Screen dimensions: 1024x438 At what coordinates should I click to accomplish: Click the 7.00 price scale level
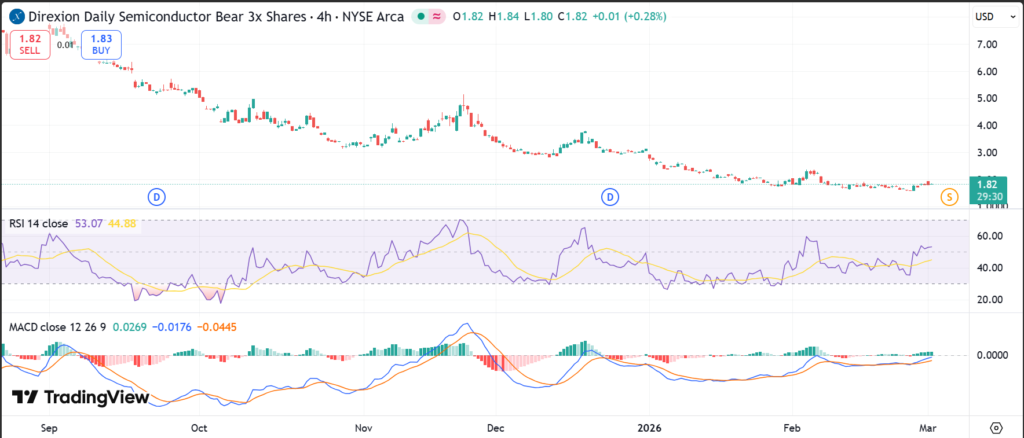tap(985, 44)
